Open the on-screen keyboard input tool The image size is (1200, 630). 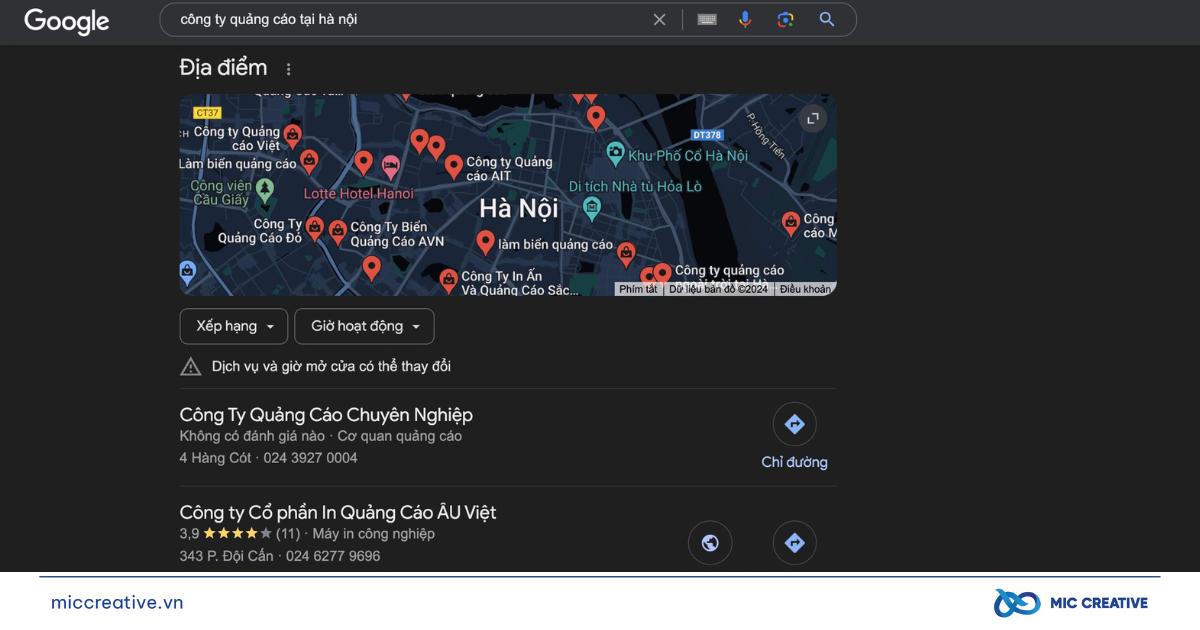click(707, 20)
